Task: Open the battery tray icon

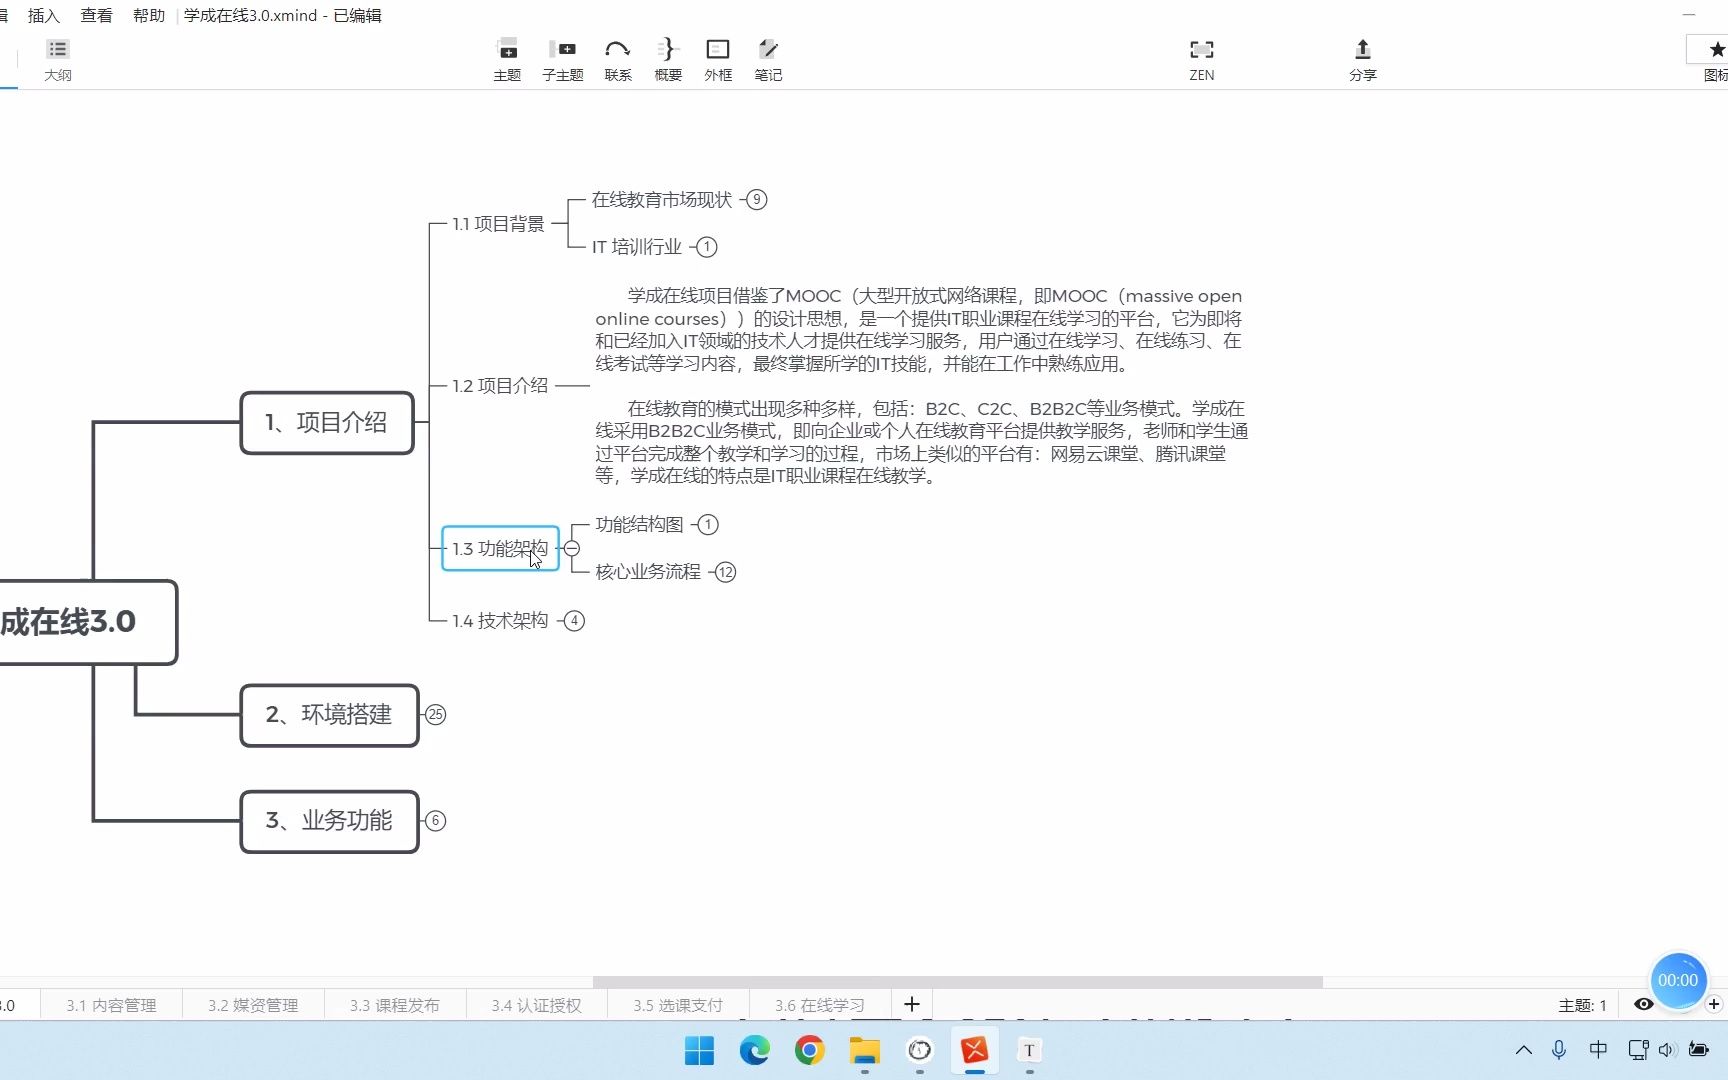Action: pos(1699,1049)
